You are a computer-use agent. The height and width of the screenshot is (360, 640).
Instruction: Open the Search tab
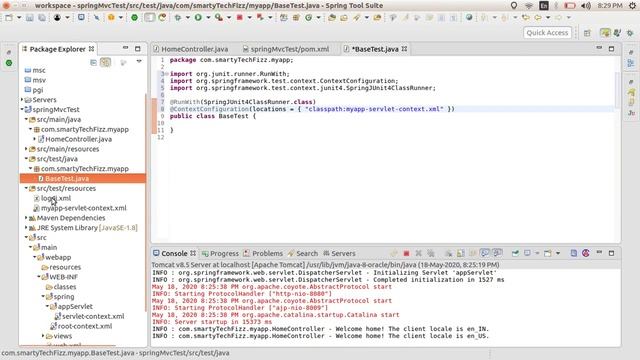(x=302, y=253)
